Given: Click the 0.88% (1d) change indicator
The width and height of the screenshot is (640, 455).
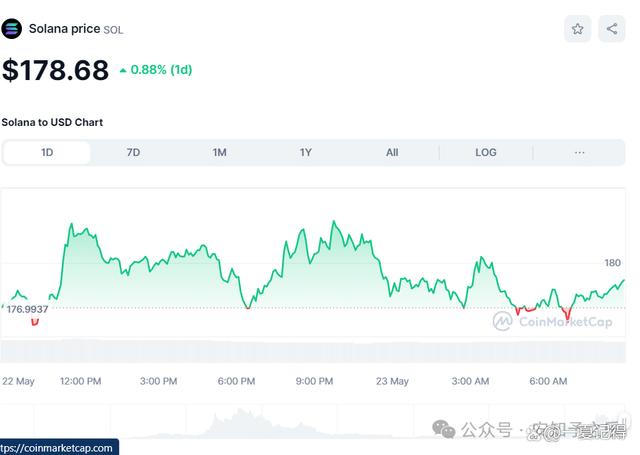Looking at the screenshot, I should click(x=156, y=70).
